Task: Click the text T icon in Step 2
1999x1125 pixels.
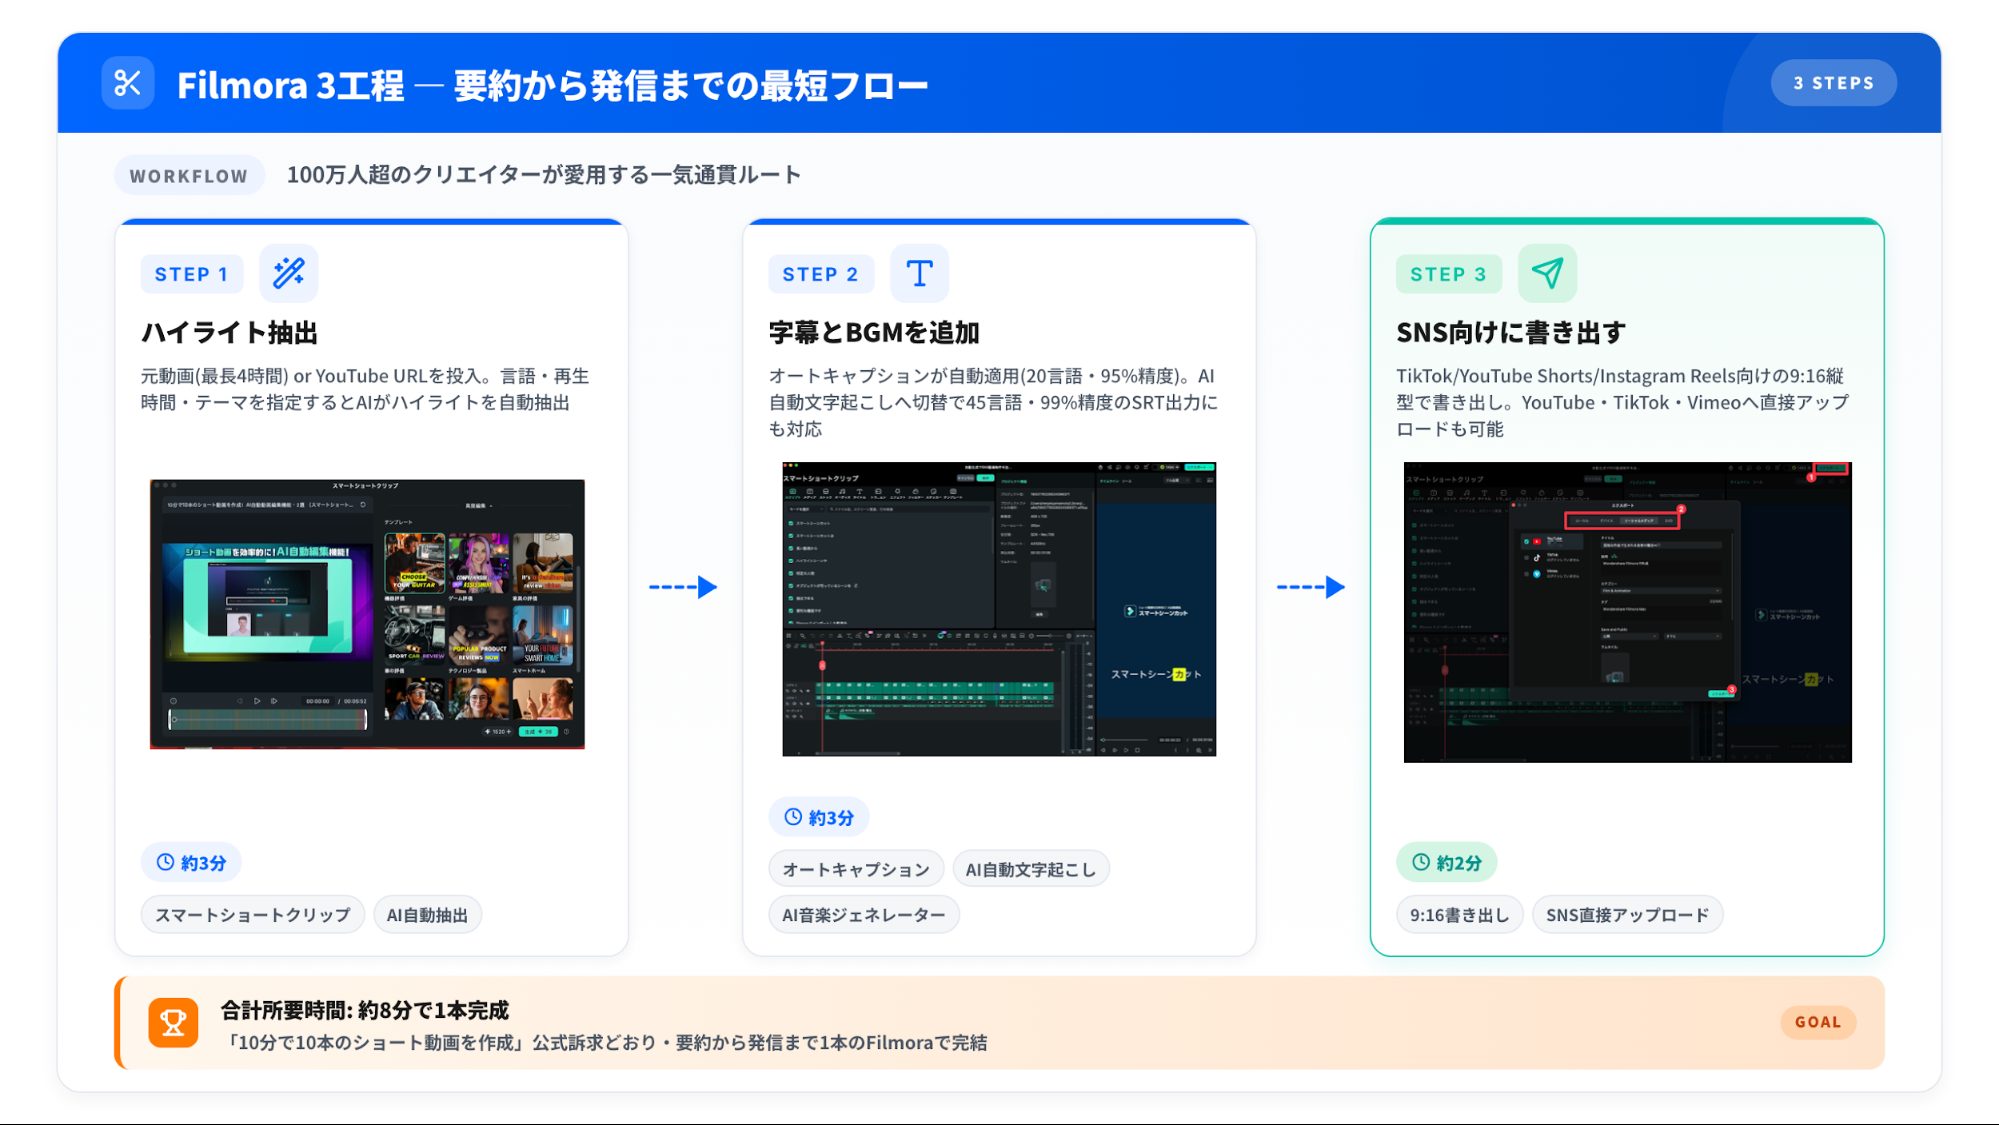Action: point(919,273)
